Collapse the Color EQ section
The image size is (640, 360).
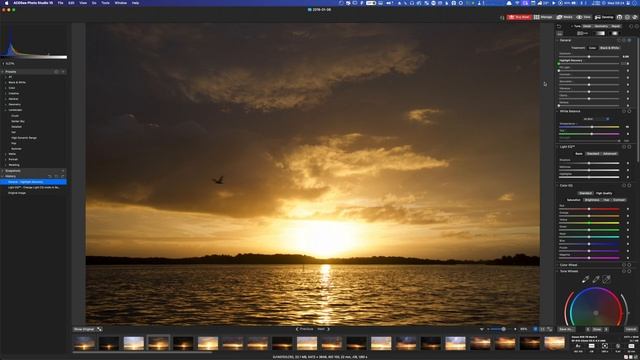(x=557, y=185)
